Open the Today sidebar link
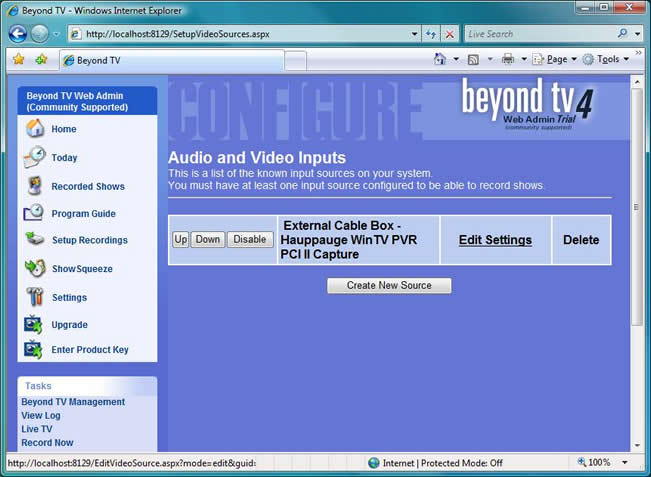The height and width of the screenshot is (477, 651). 64,158
